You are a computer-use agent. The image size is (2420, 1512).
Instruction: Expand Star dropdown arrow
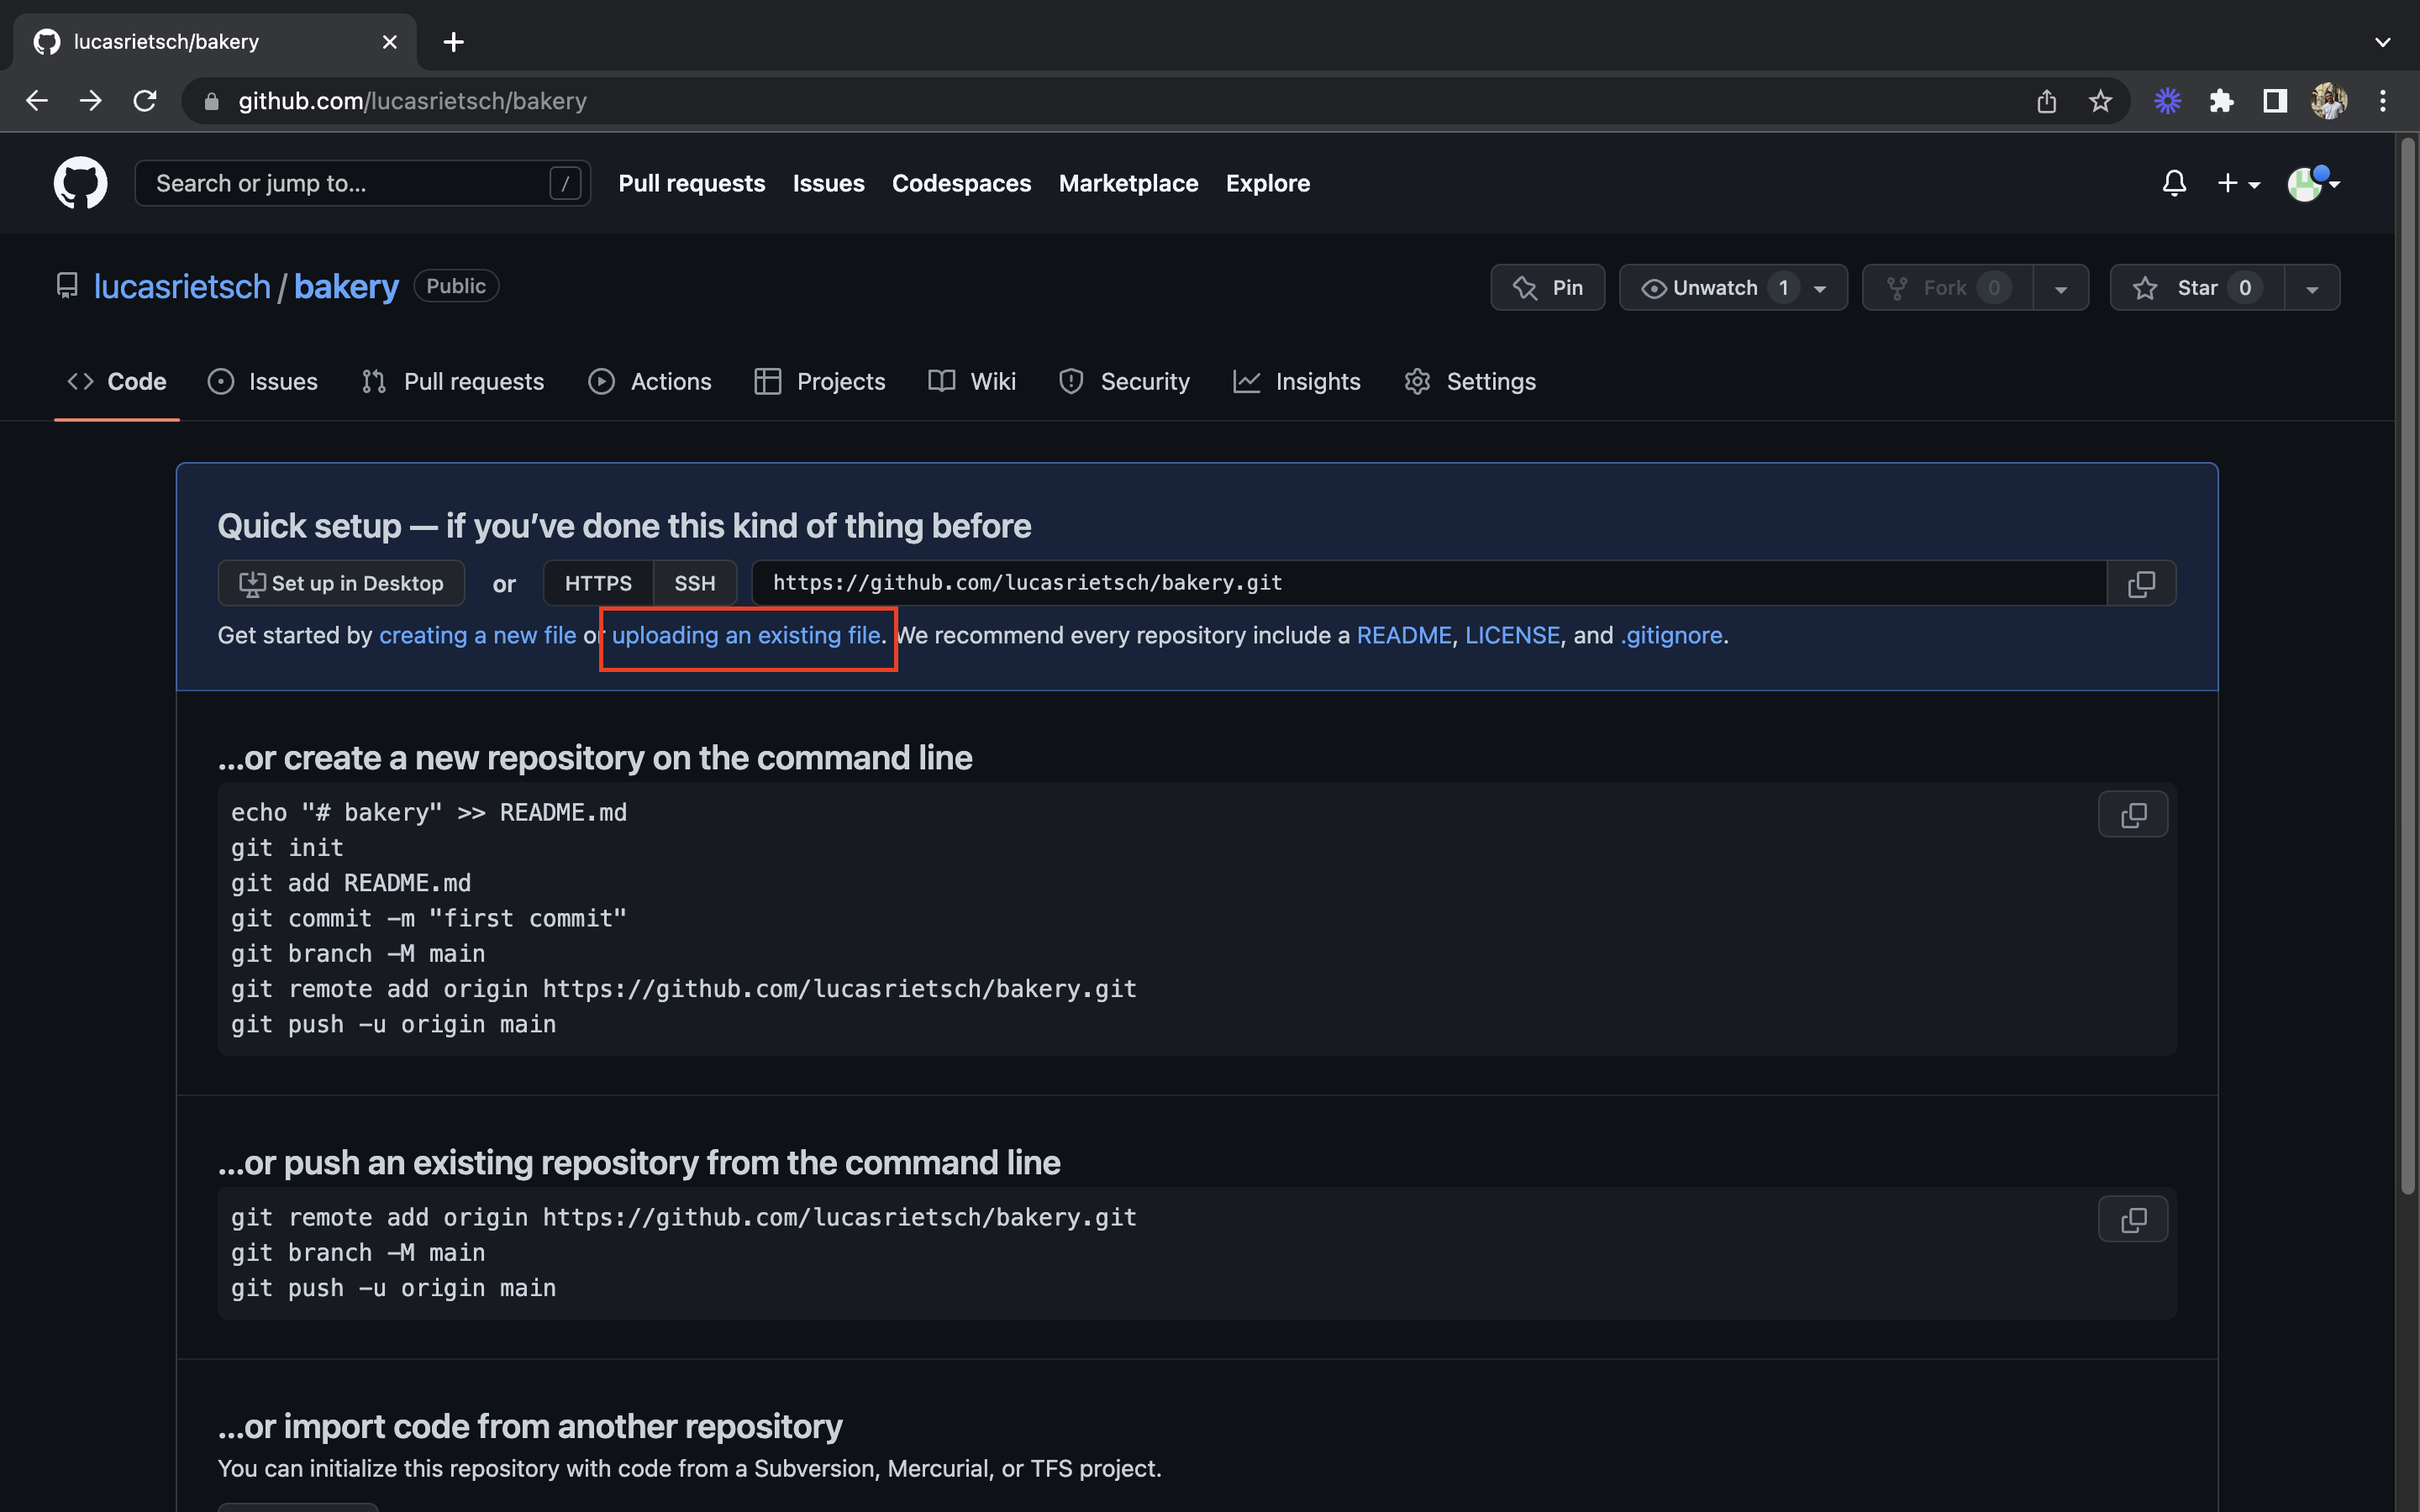point(2312,286)
